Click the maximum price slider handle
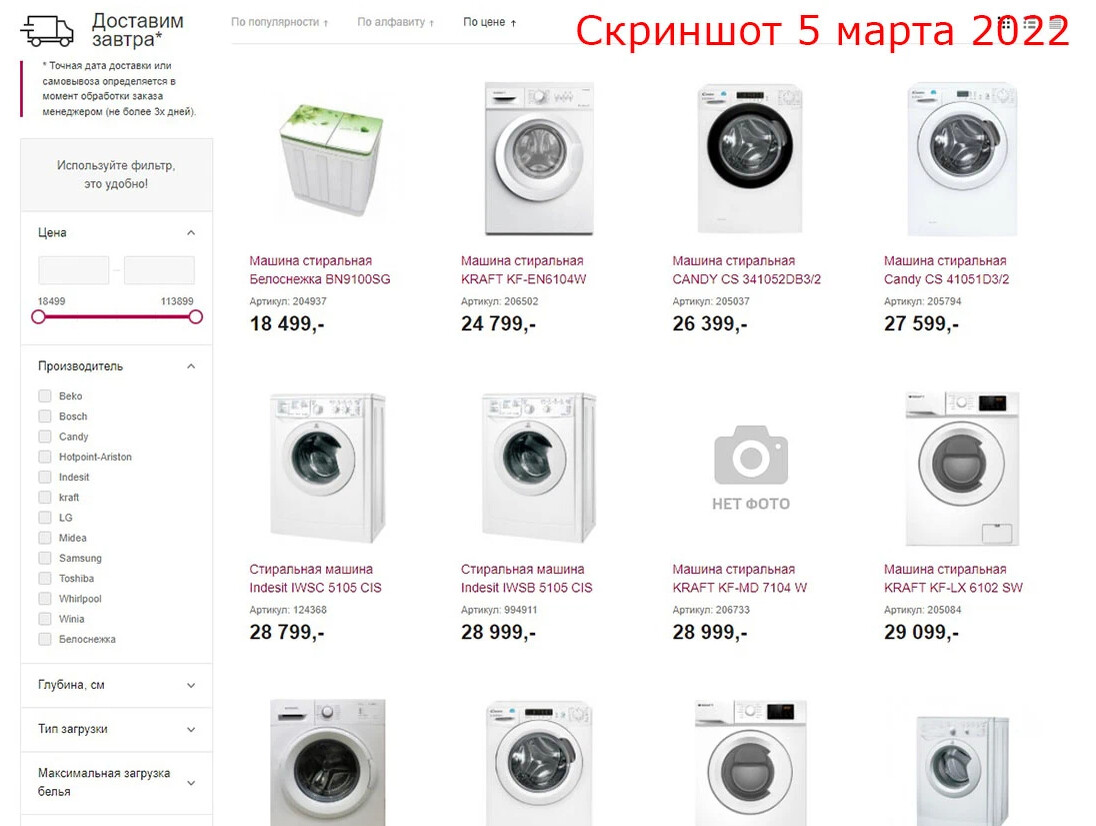 [196, 317]
